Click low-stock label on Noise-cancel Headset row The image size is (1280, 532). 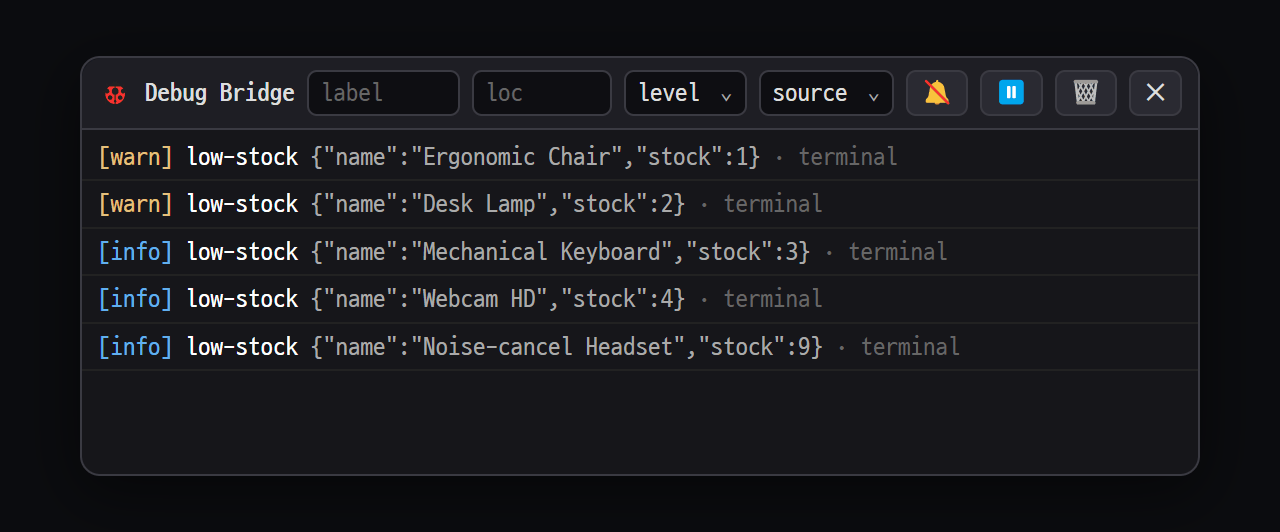pos(243,347)
